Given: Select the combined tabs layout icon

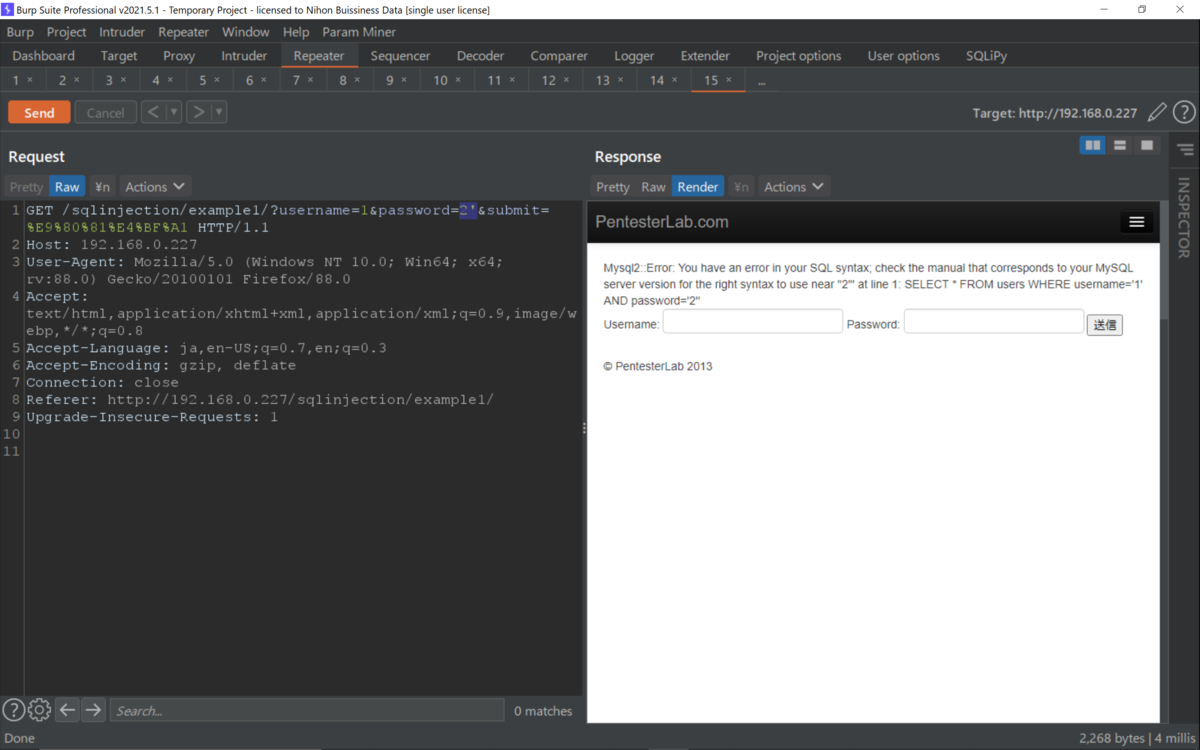Looking at the screenshot, I should [1147, 146].
